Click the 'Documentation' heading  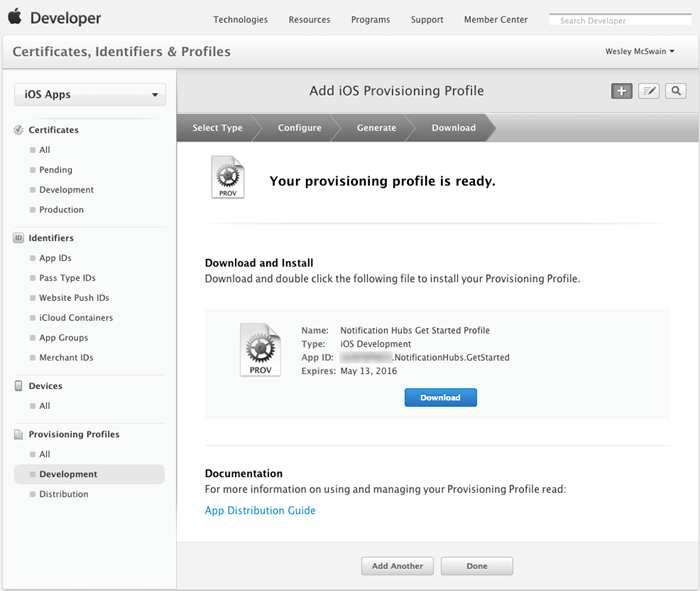point(244,473)
